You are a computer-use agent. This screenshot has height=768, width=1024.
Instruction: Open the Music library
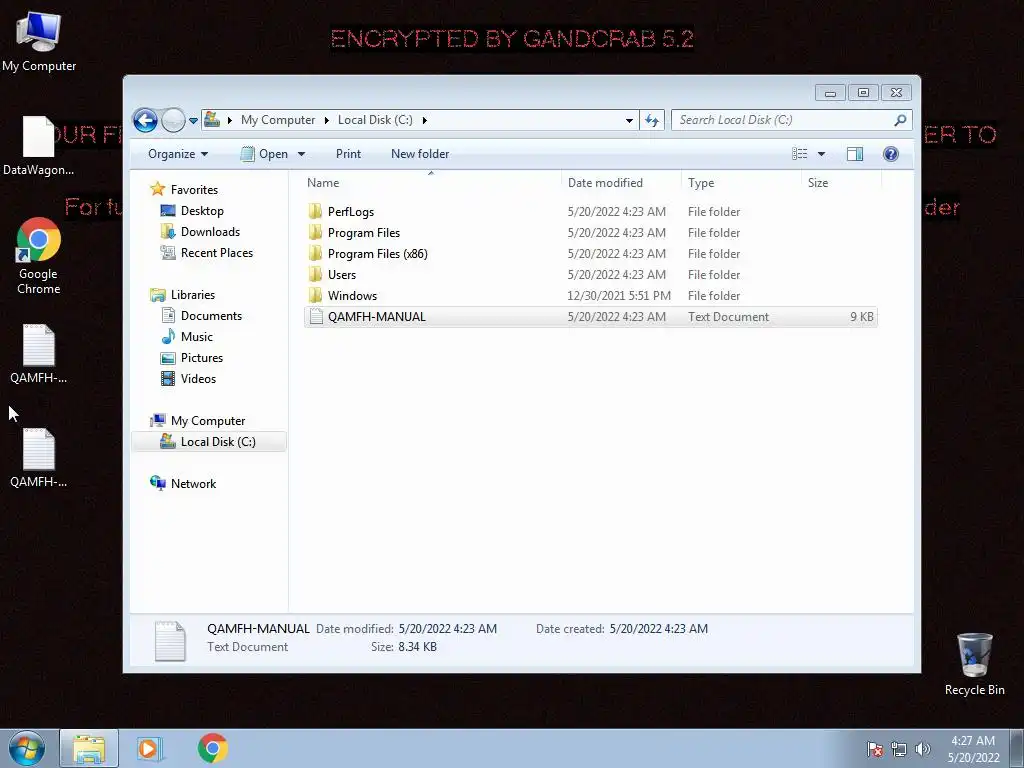(197, 336)
